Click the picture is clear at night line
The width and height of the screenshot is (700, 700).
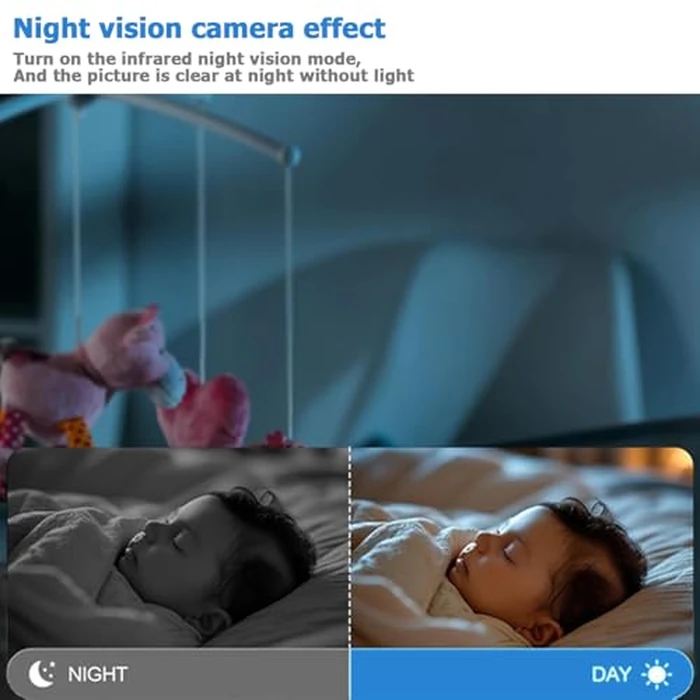[x=213, y=75]
